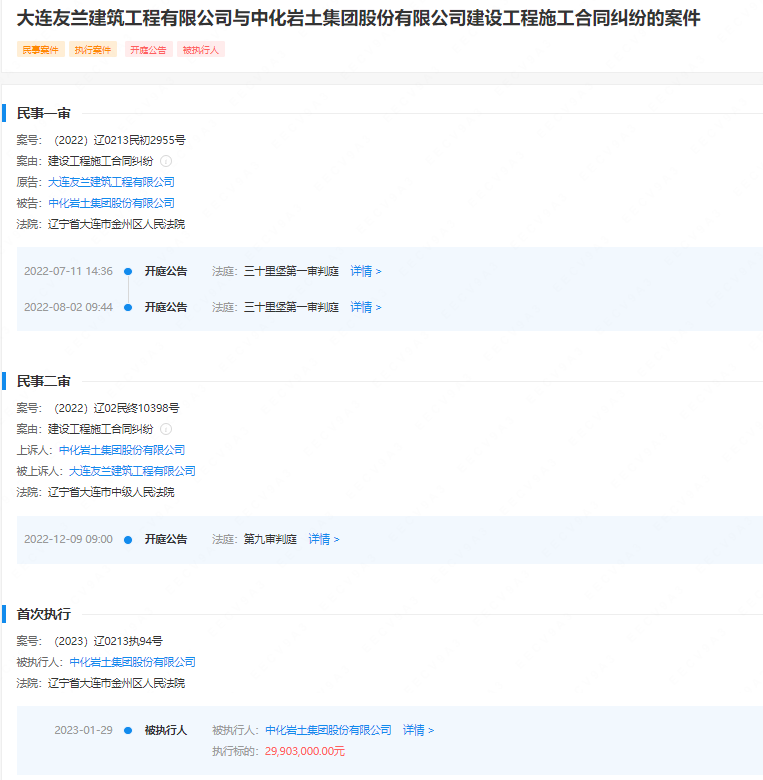Click courtroom text 第九审判庭
This screenshot has height=780, width=763.
point(270,539)
